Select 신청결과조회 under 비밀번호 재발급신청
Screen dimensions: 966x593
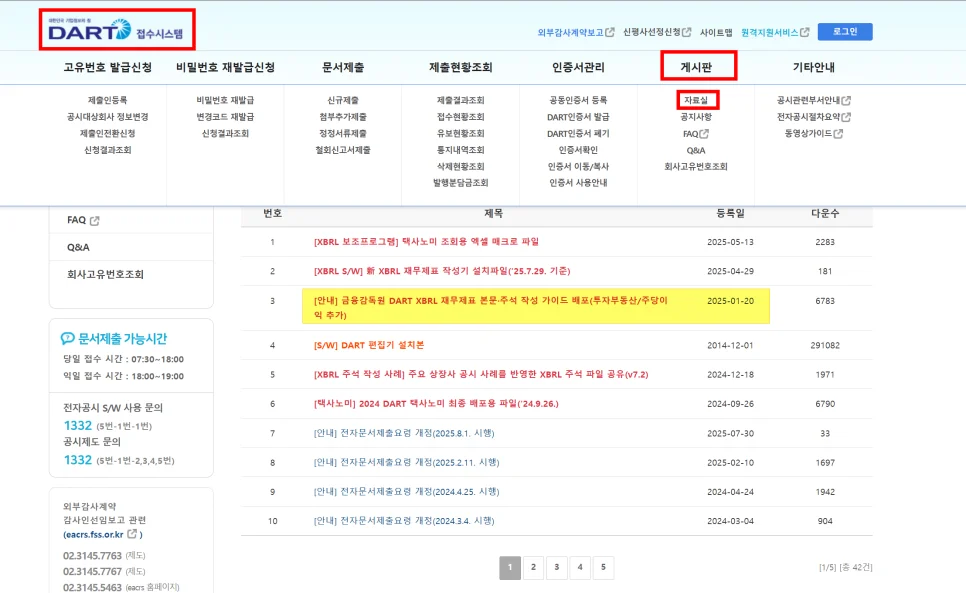[x=225, y=133]
